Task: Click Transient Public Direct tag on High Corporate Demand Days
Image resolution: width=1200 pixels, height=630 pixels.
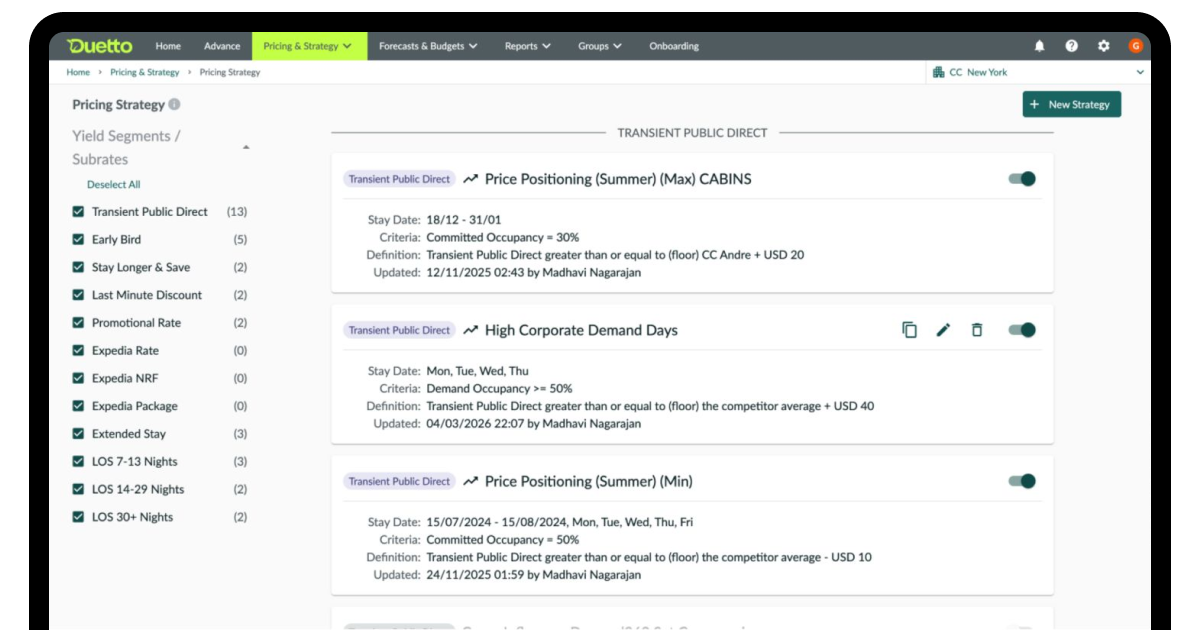Action: [x=399, y=330]
